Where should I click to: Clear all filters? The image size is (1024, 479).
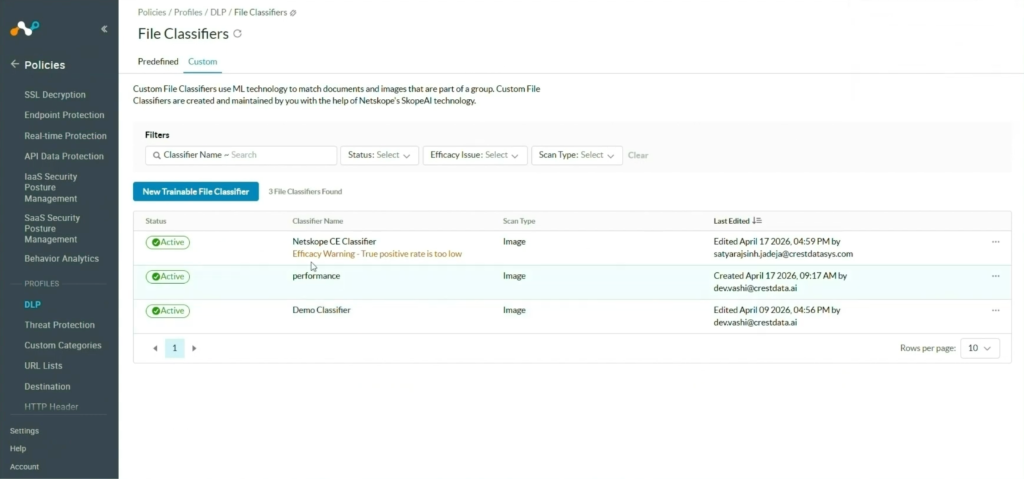click(x=638, y=156)
